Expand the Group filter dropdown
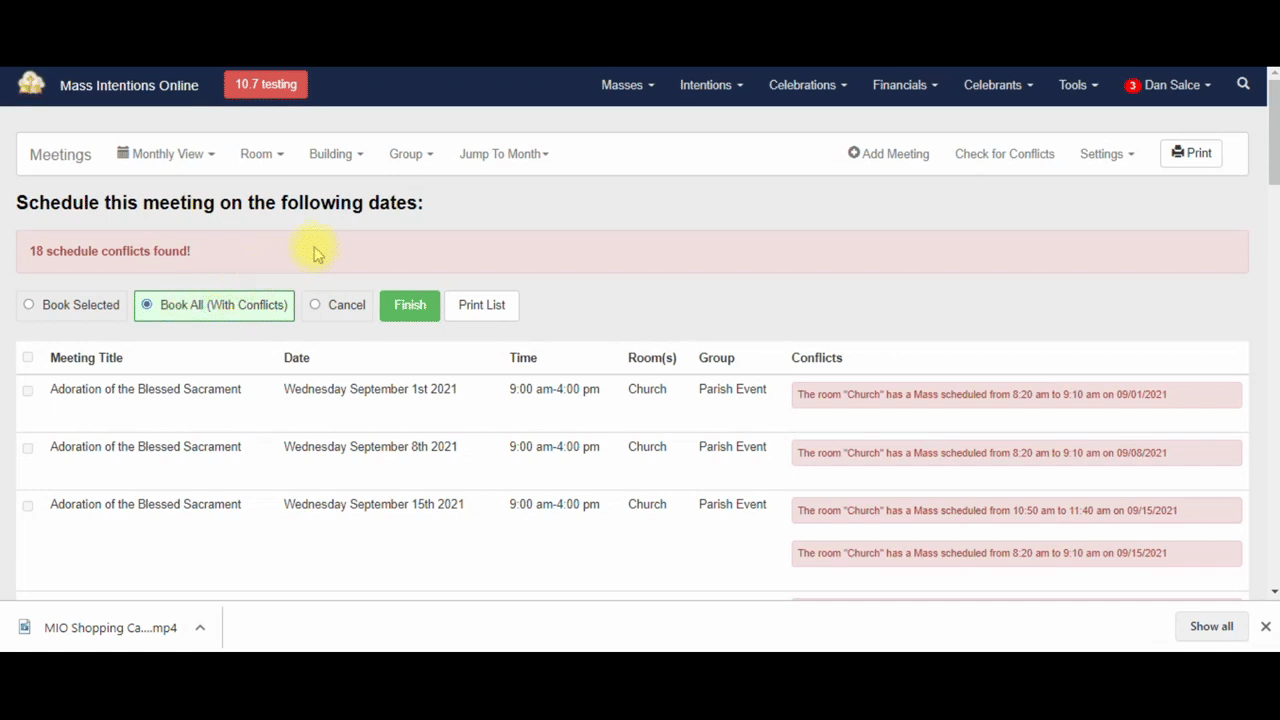Image resolution: width=1280 pixels, height=720 pixels. [x=411, y=154]
